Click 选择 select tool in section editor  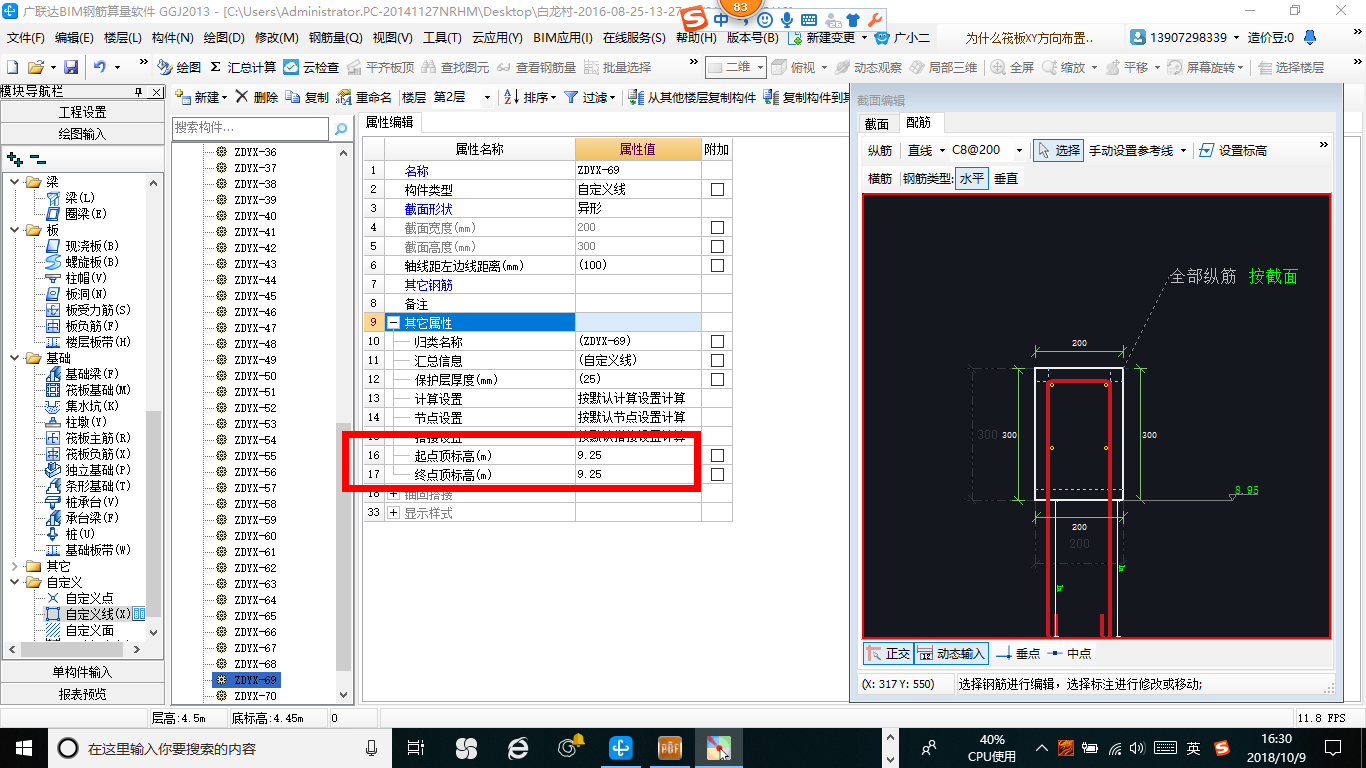[x=1059, y=150]
